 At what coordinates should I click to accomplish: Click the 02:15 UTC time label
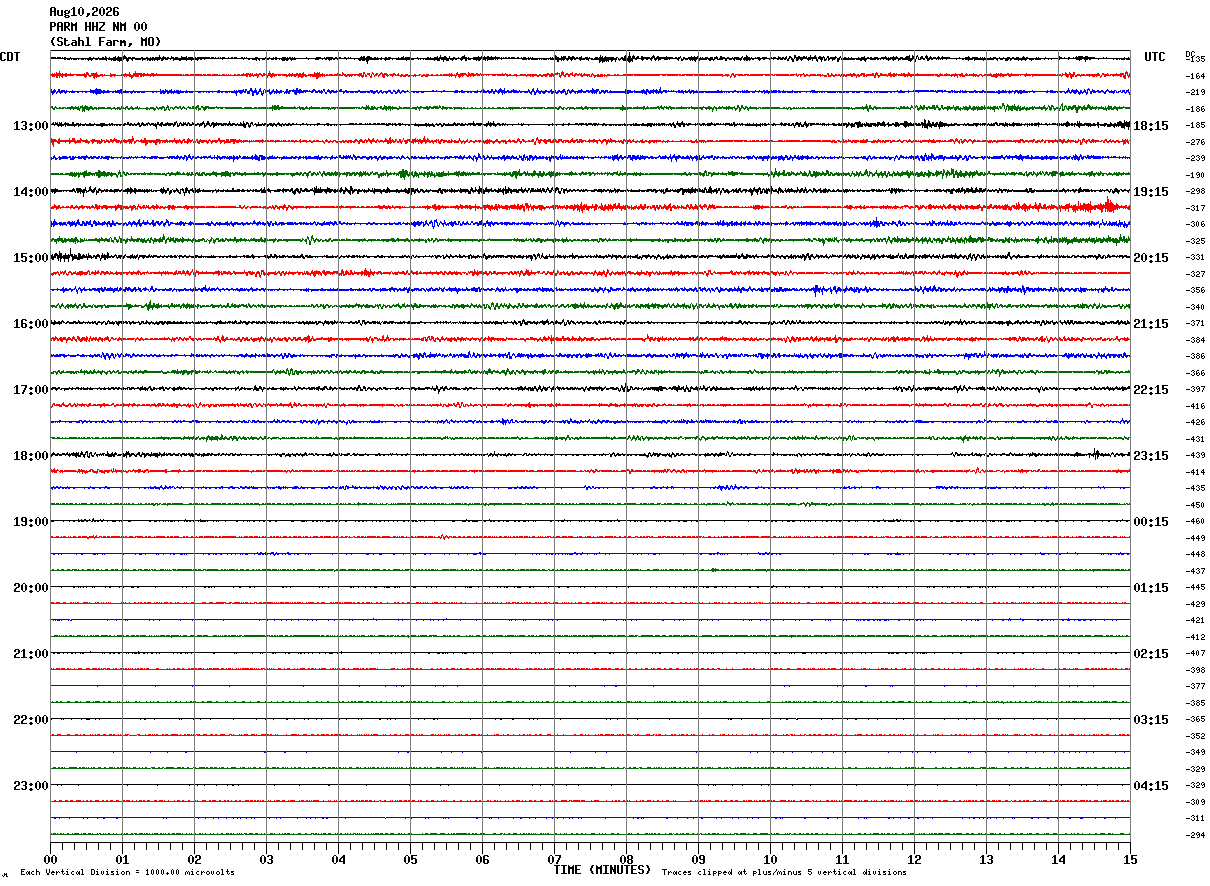pyautogui.click(x=1151, y=654)
